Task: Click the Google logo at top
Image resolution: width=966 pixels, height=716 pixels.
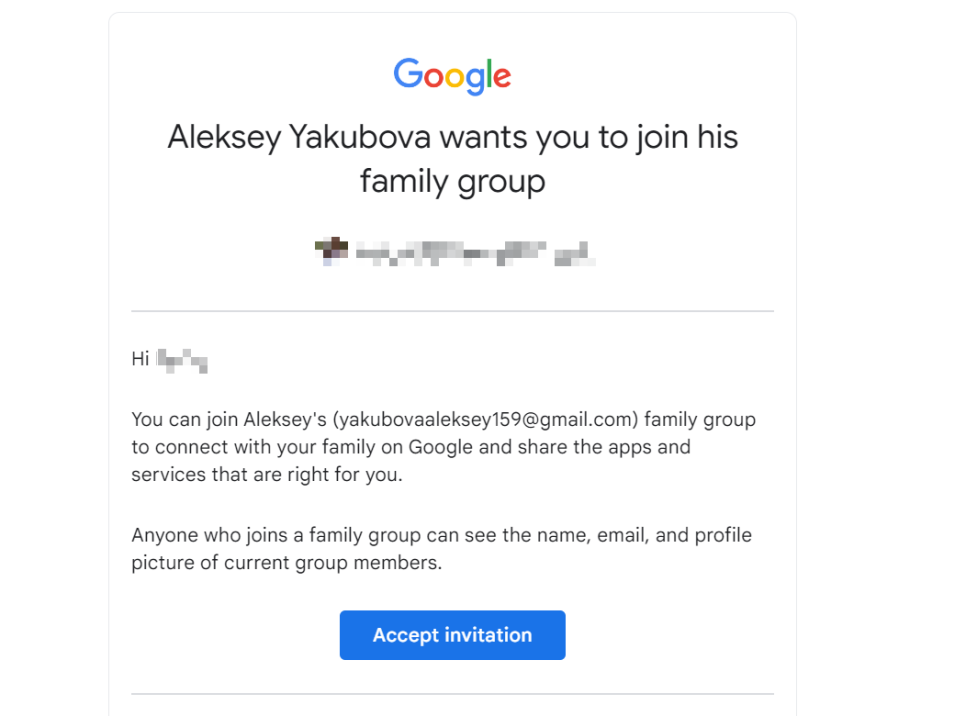Action: click(452, 76)
